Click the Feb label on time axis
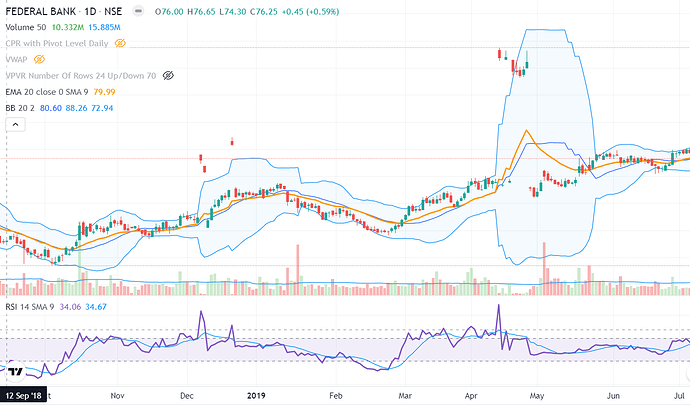 pos(335,396)
